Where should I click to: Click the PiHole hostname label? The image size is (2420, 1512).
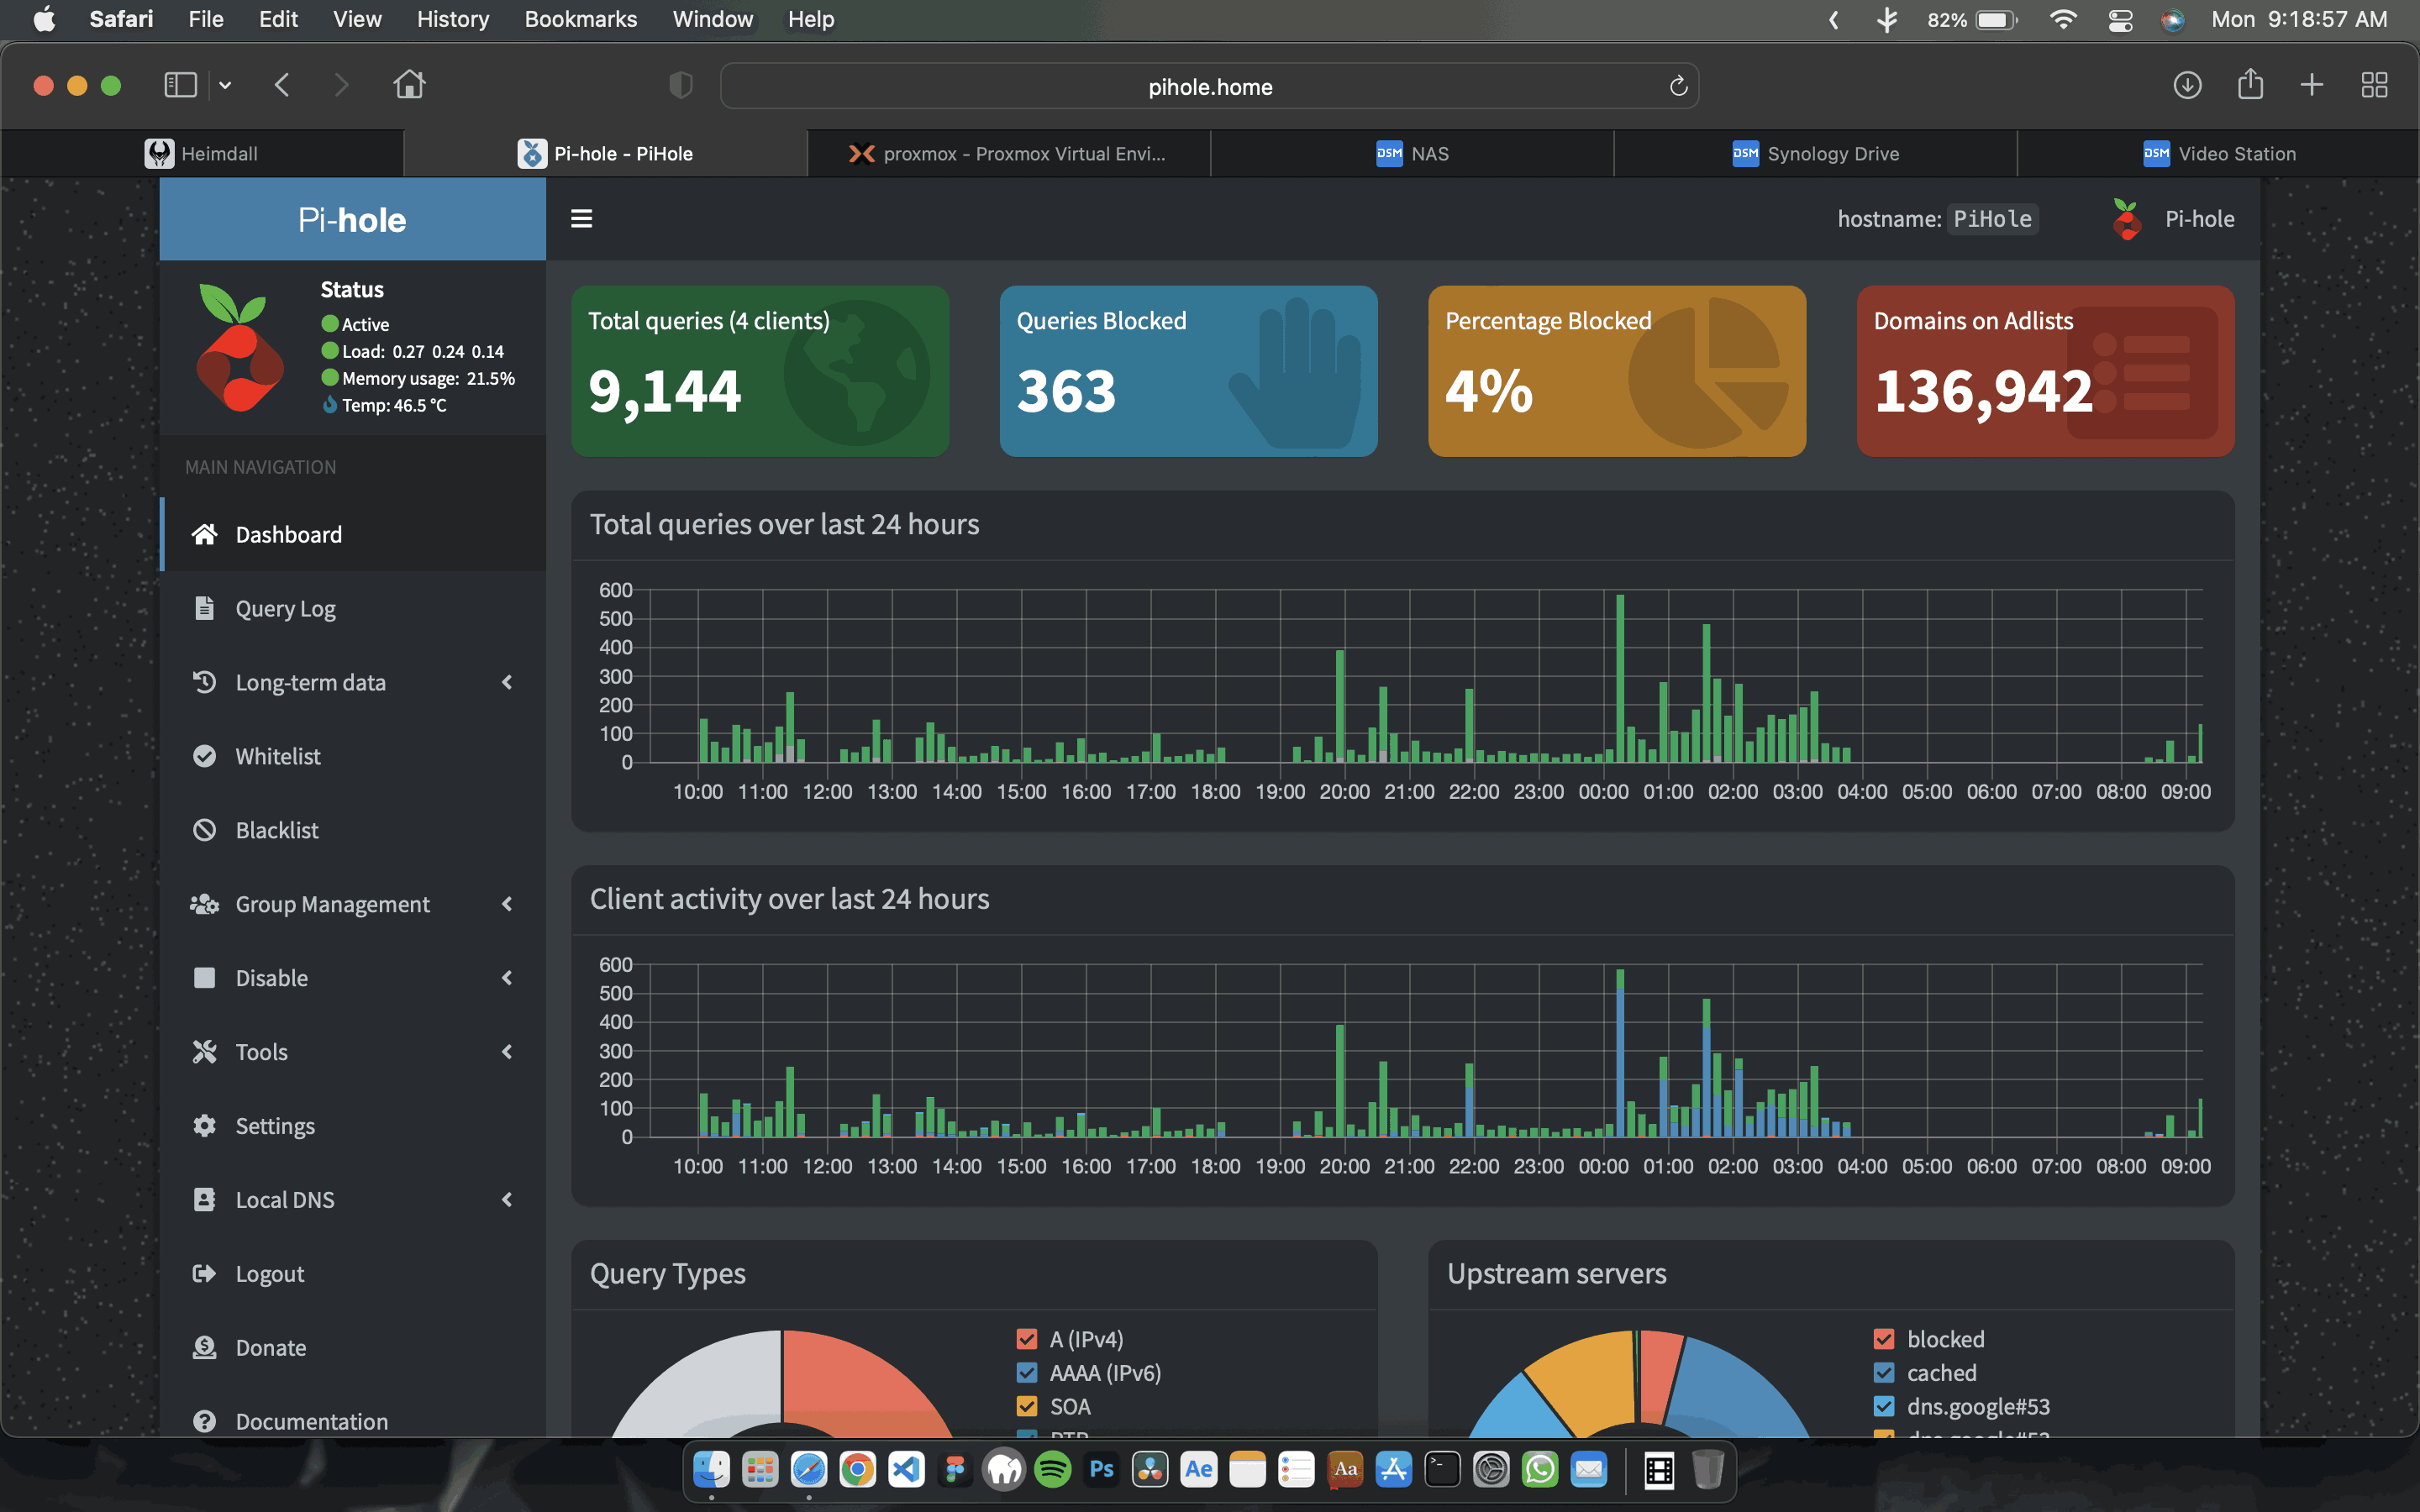point(1992,219)
